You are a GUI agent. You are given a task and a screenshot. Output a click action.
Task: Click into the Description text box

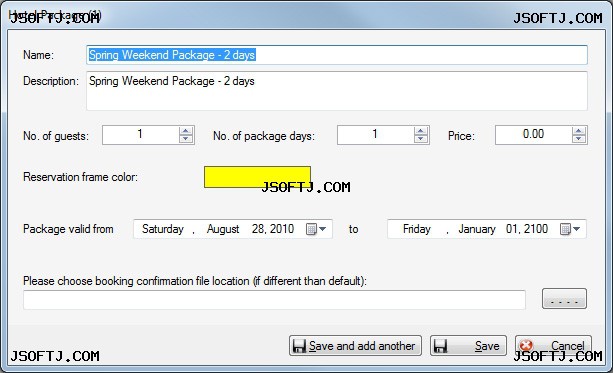click(337, 91)
